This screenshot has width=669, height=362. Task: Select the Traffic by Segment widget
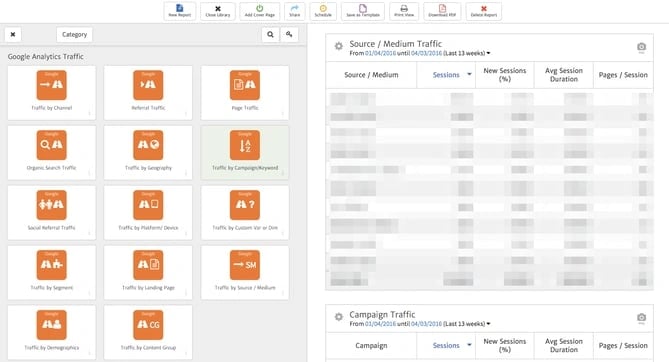52,272
